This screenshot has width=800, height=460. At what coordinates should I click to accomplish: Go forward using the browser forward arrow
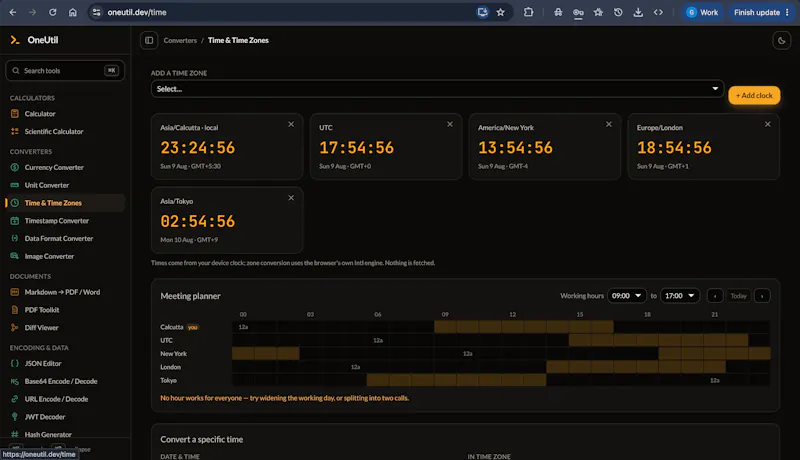[33, 12]
